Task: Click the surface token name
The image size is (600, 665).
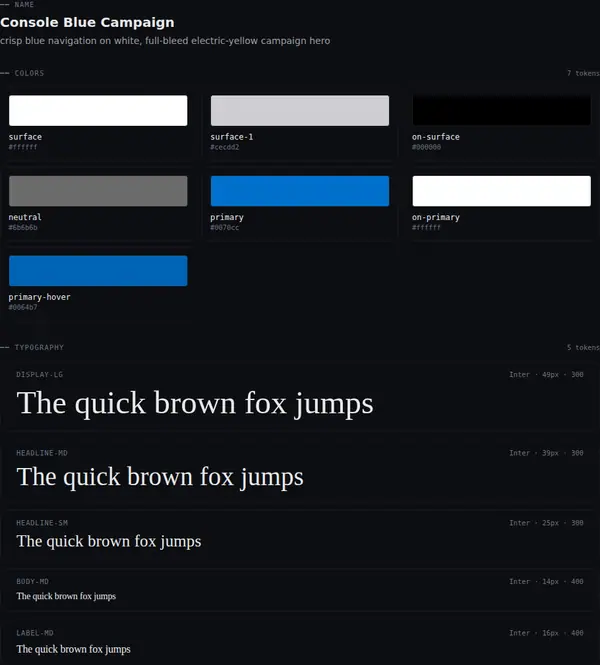Action: (x=25, y=137)
